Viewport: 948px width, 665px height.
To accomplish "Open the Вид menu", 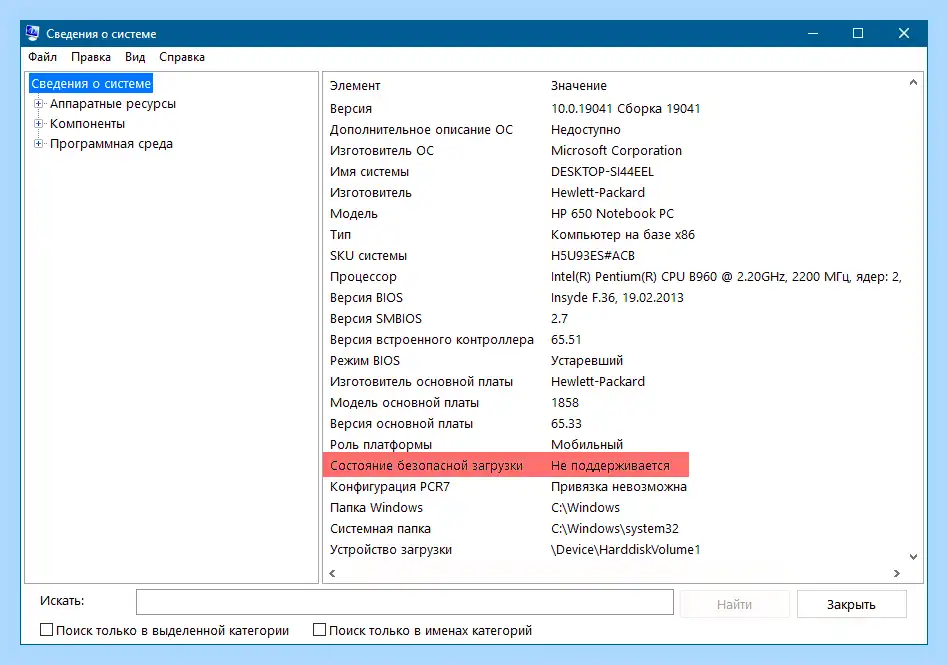I will pos(135,57).
